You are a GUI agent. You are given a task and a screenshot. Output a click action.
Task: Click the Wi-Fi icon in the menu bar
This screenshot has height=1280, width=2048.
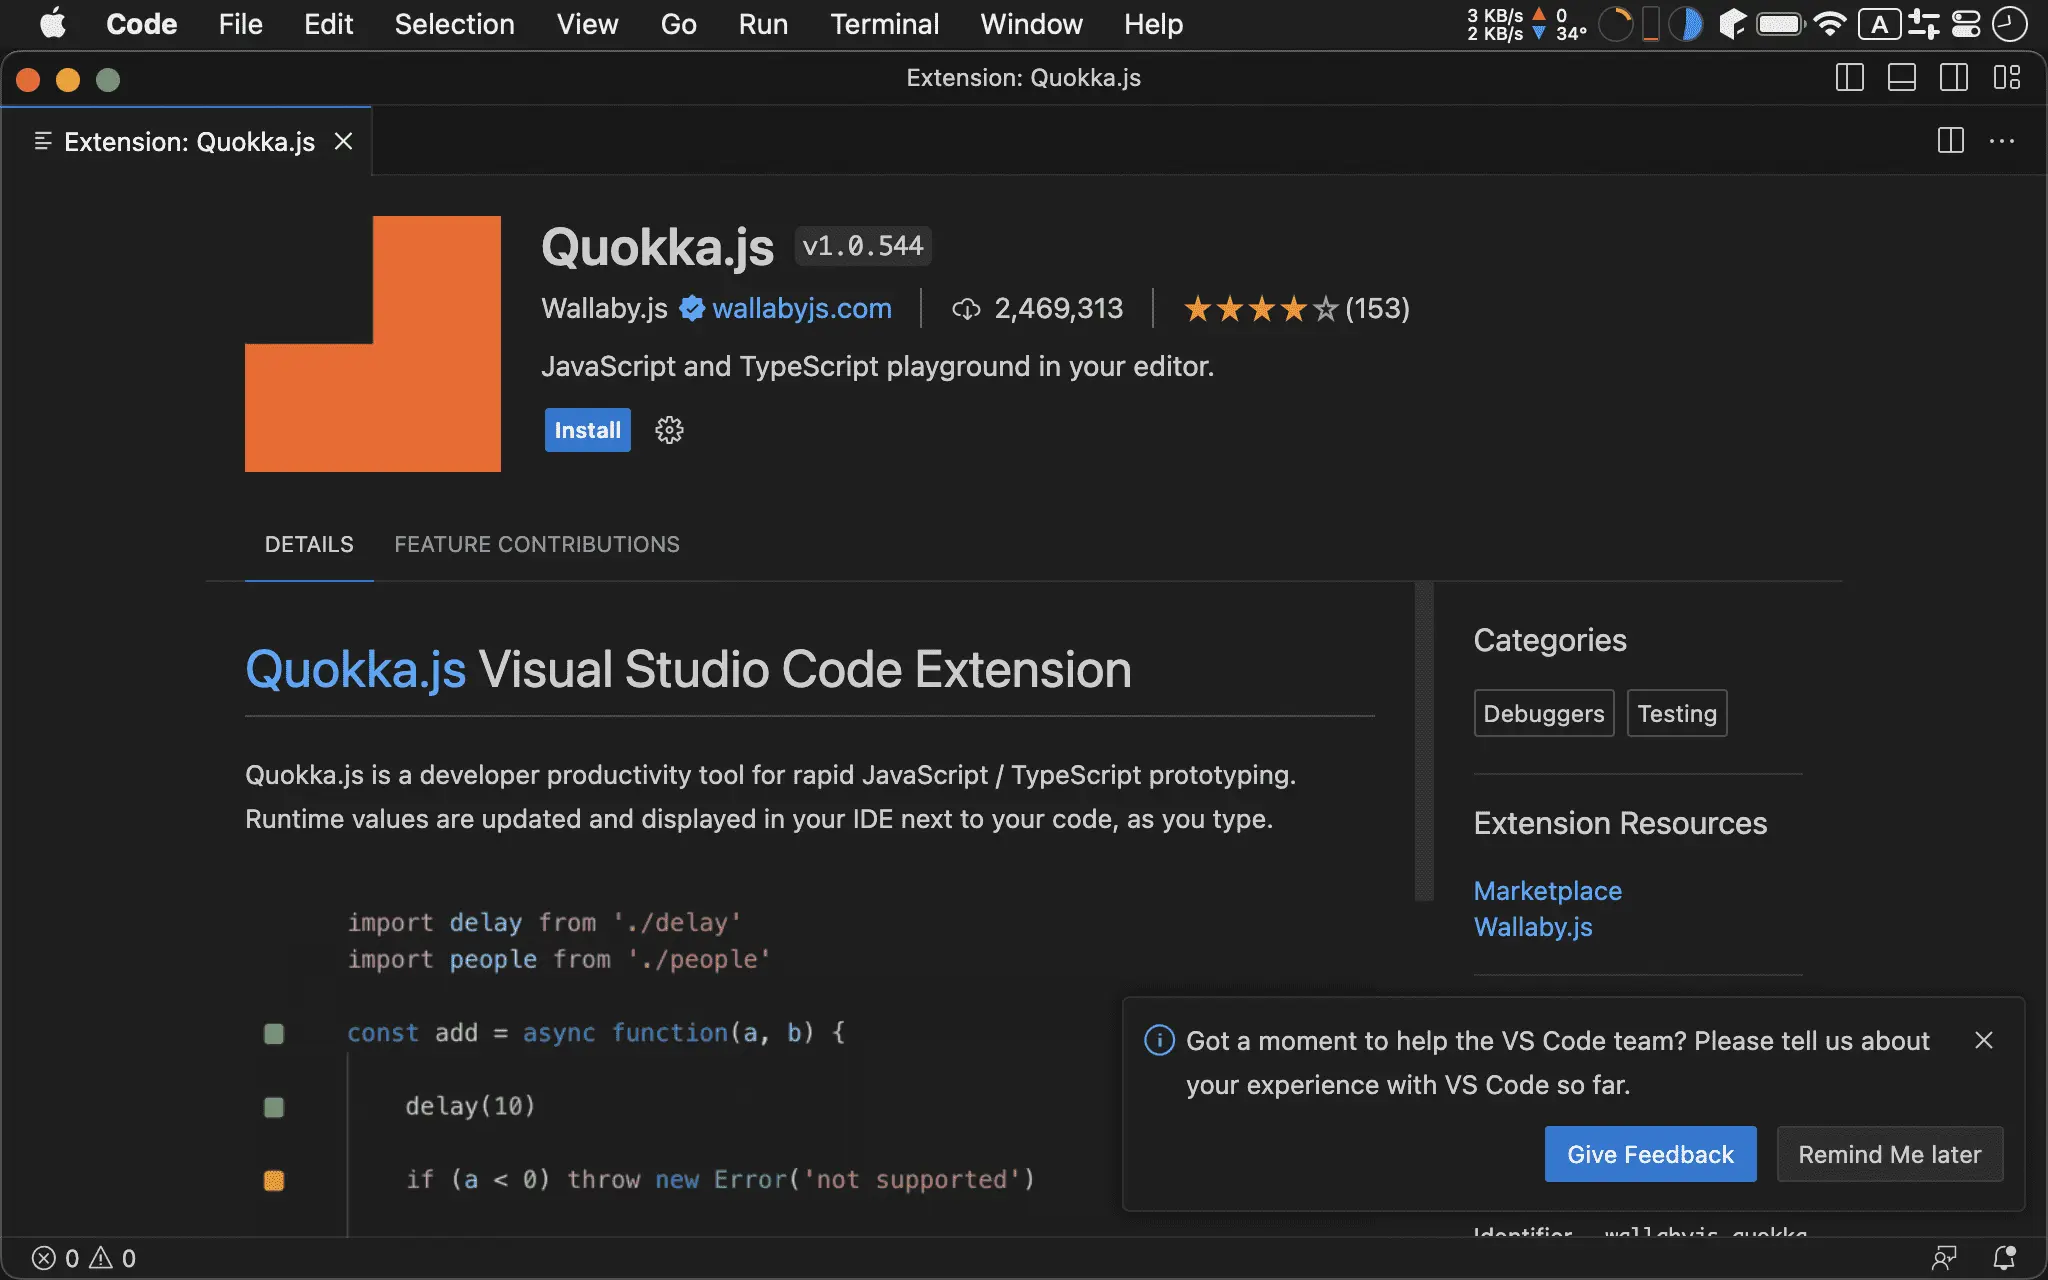tap(1829, 24)
